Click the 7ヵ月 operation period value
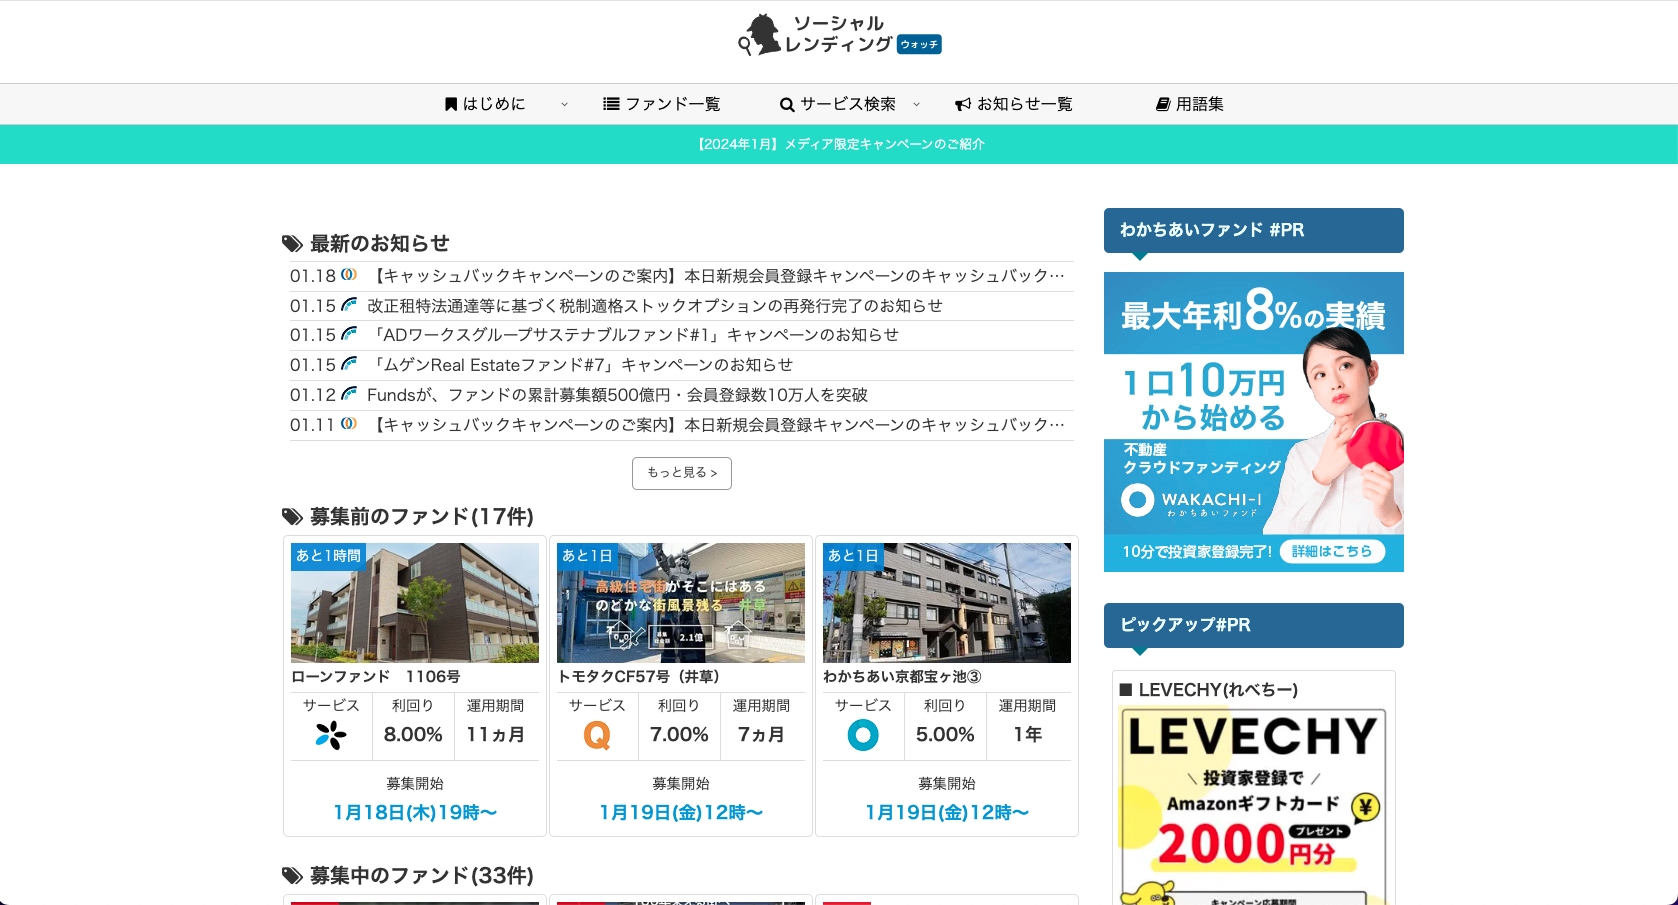Viewport: 1678px width, 905px height. (x=761, y=735)
